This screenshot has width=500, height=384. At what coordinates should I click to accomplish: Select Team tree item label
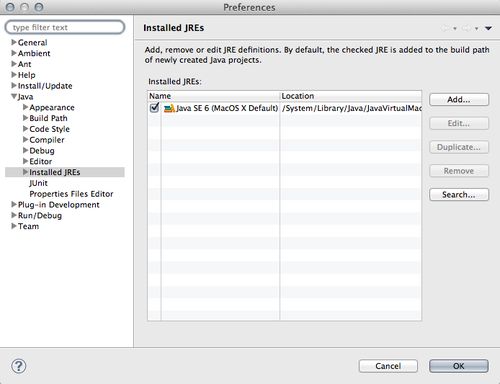tap(28, 226)
